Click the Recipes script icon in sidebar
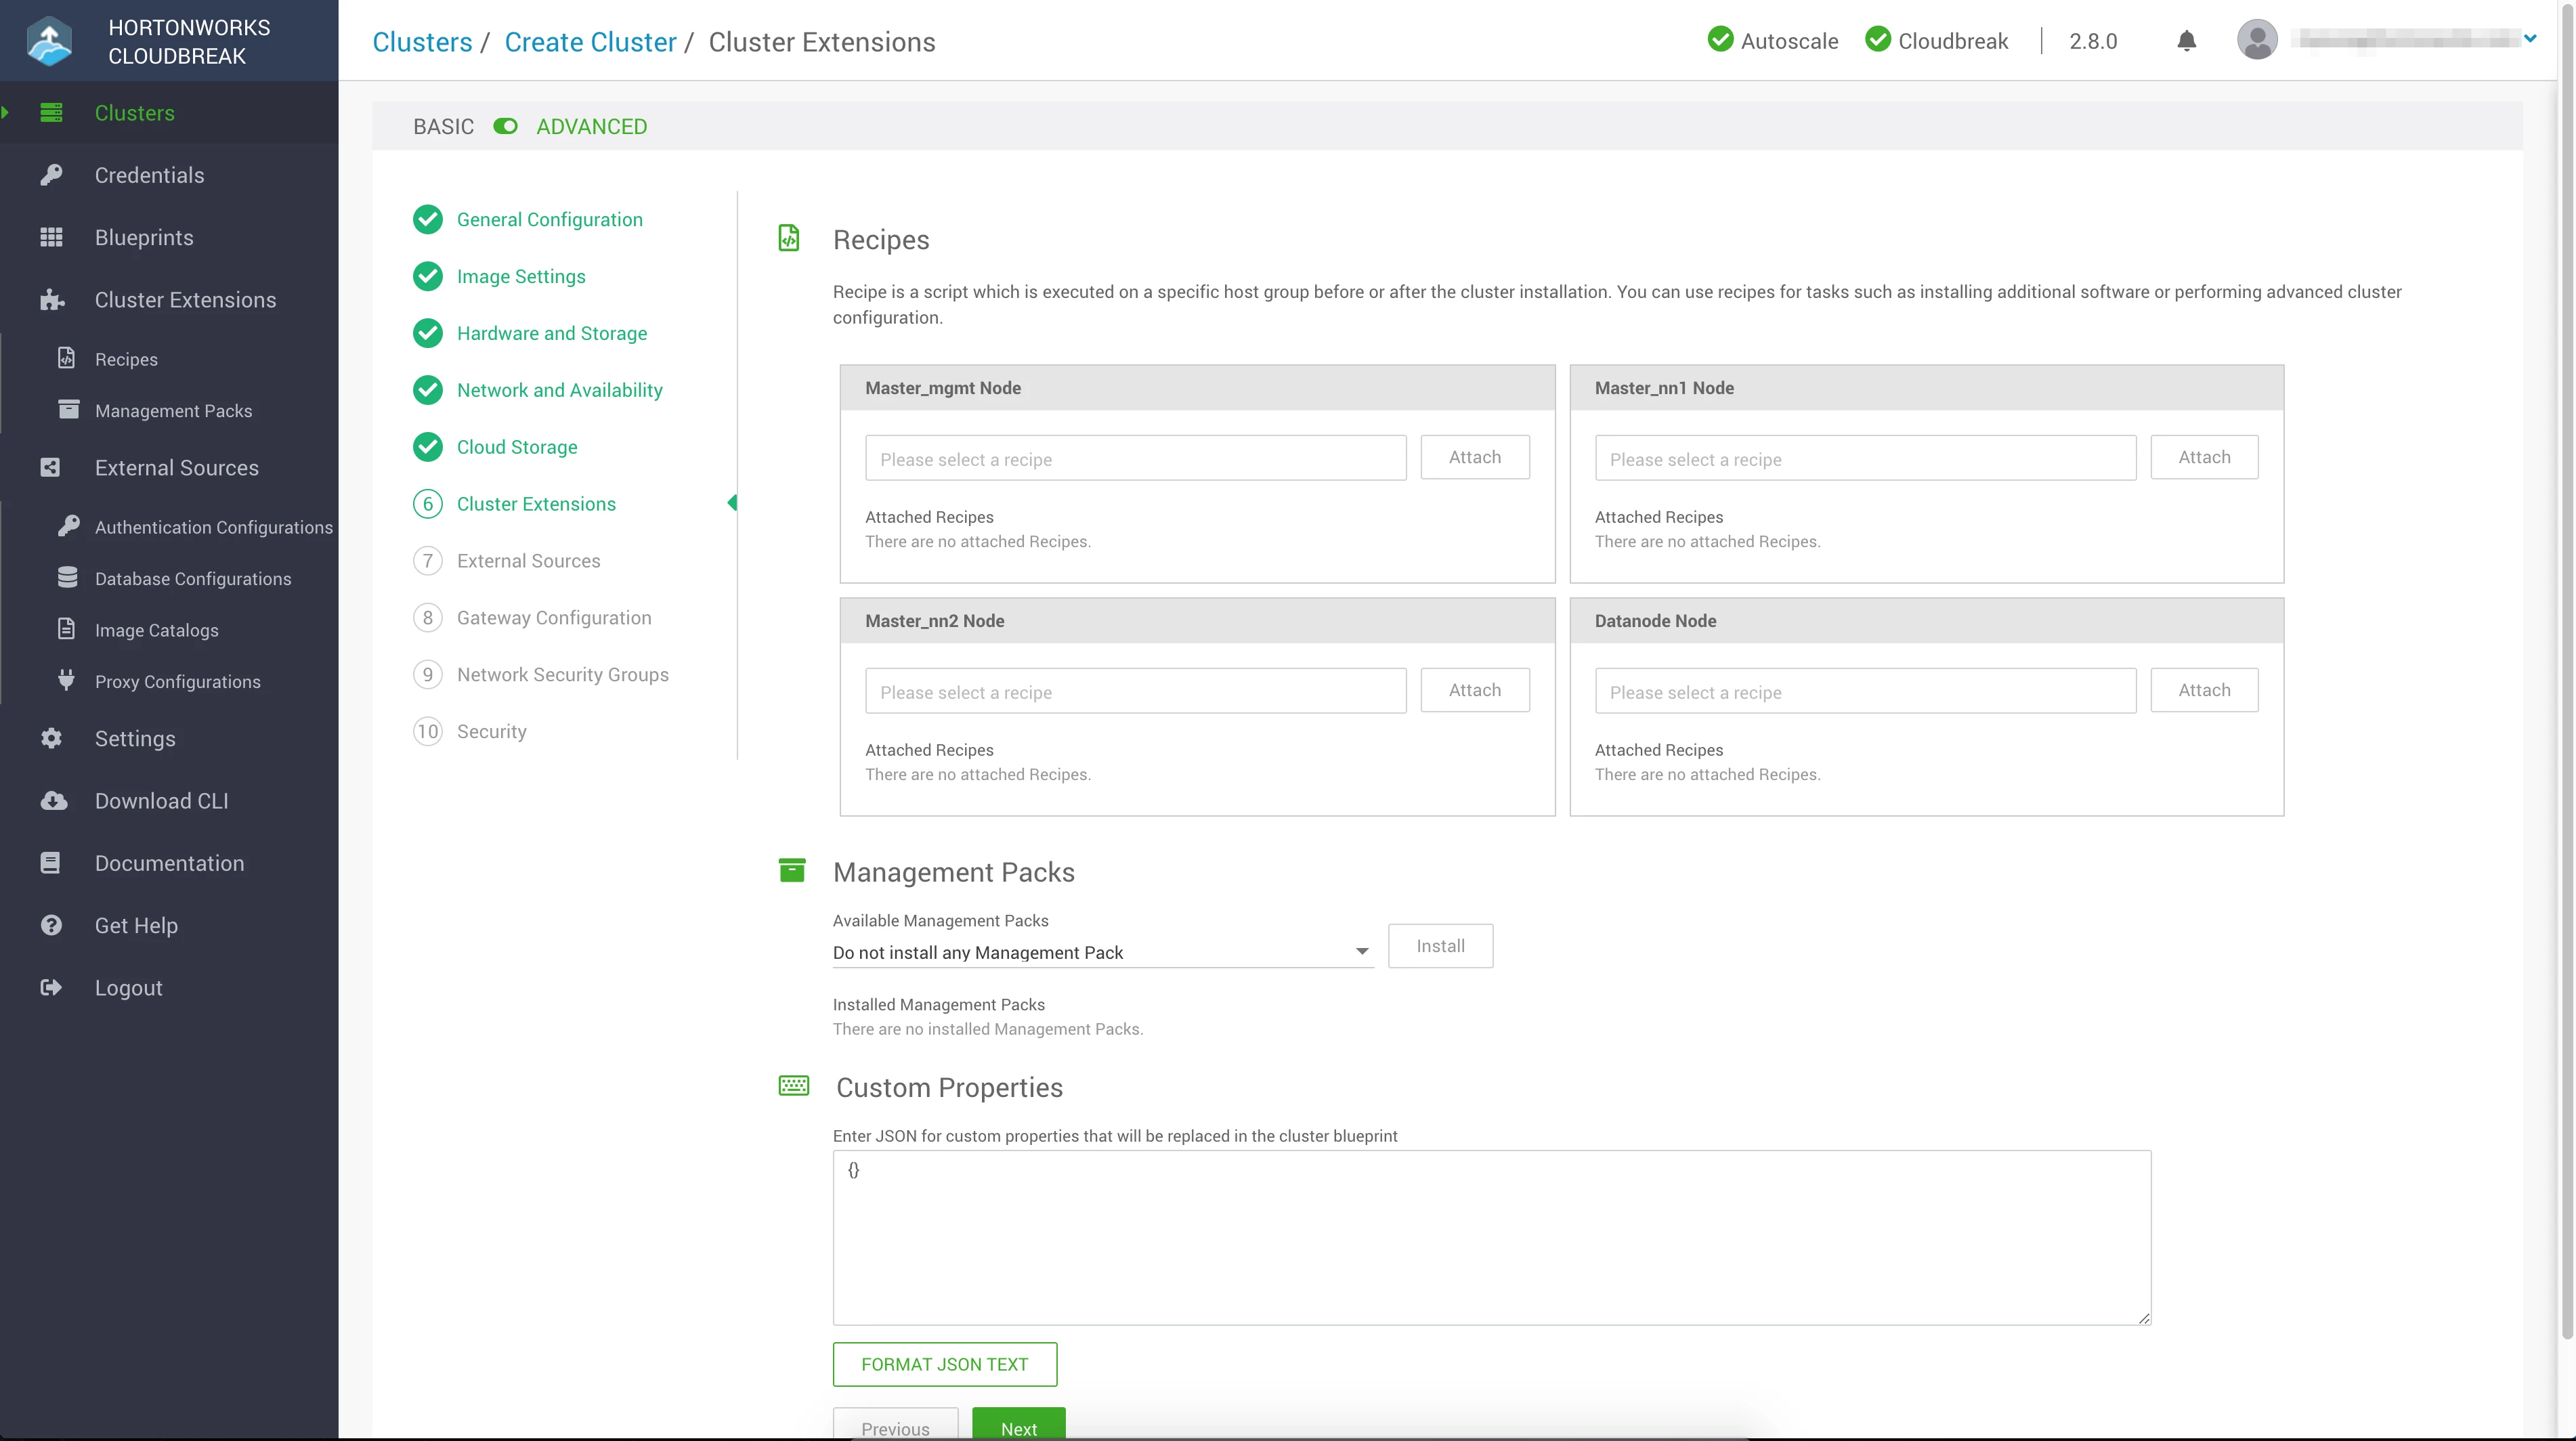The image size is (2576, 1441). [x=66, y=358]
